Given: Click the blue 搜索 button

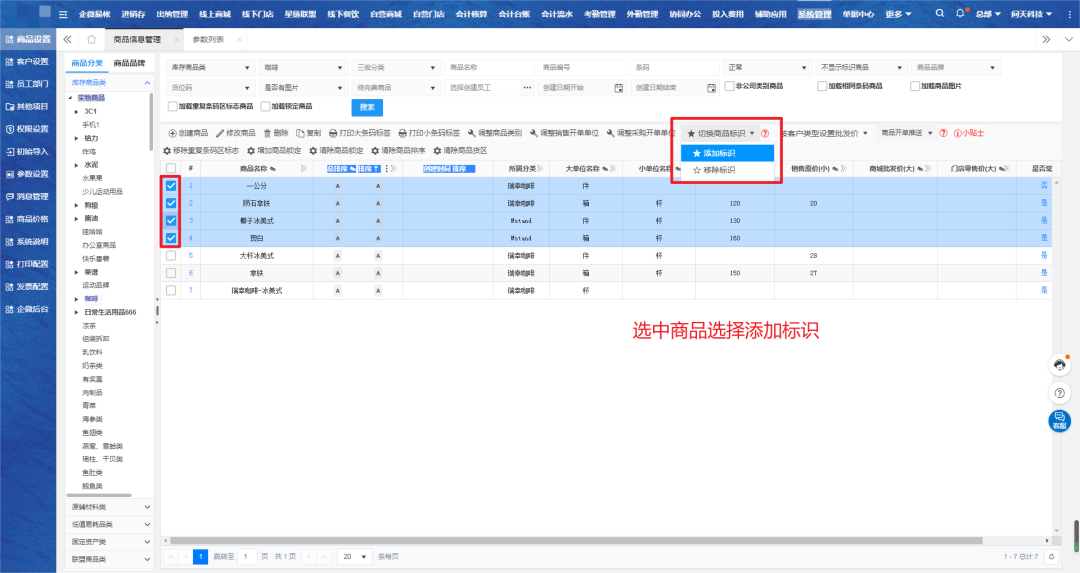Looking at the screenshot, I should coord(366,107).
